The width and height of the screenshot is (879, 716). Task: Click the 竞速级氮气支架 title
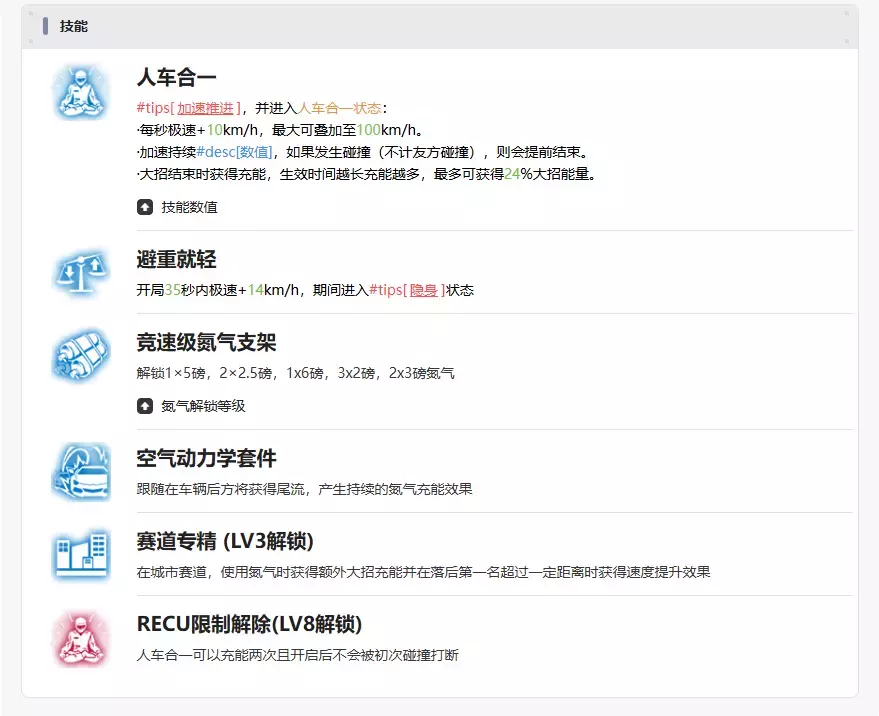[x=206, y=343]
